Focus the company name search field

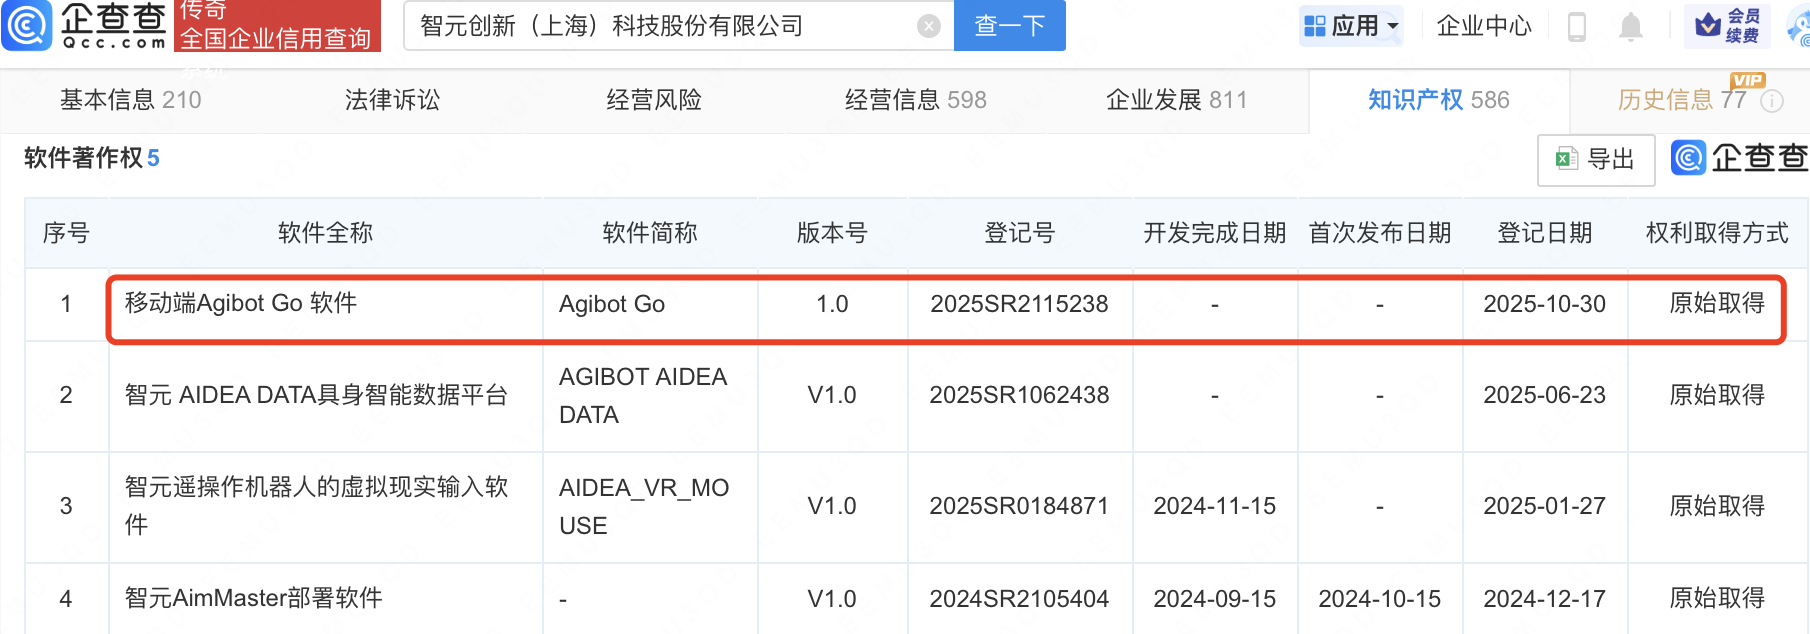(660, 26)
